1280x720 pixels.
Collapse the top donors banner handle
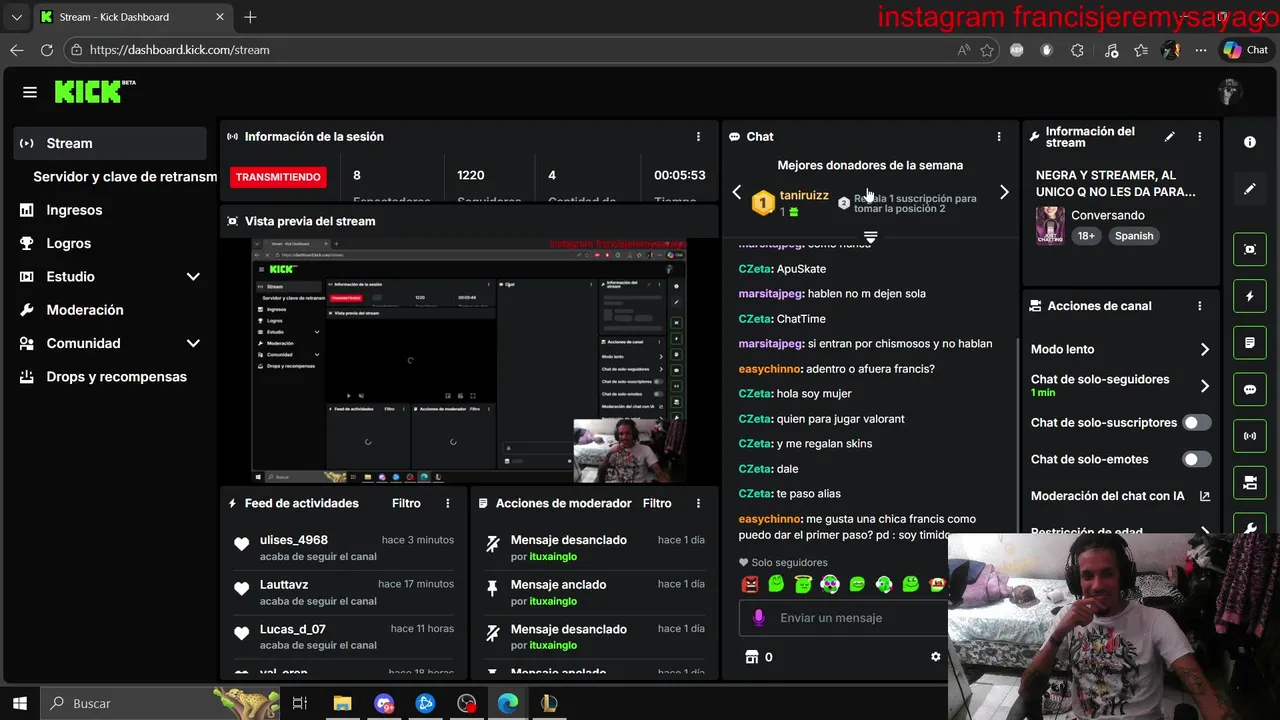pos(870,237)
